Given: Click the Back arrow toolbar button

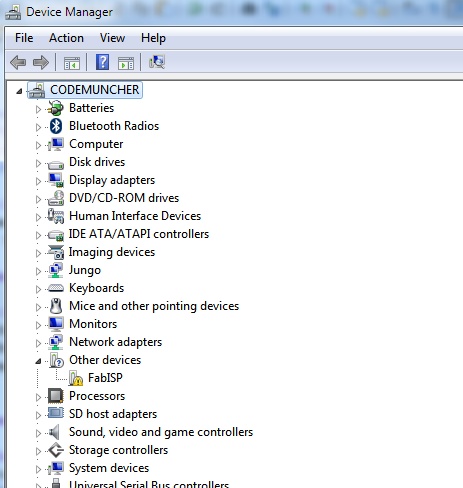Looking at the screenshot, I should click(x=18, y=62).
